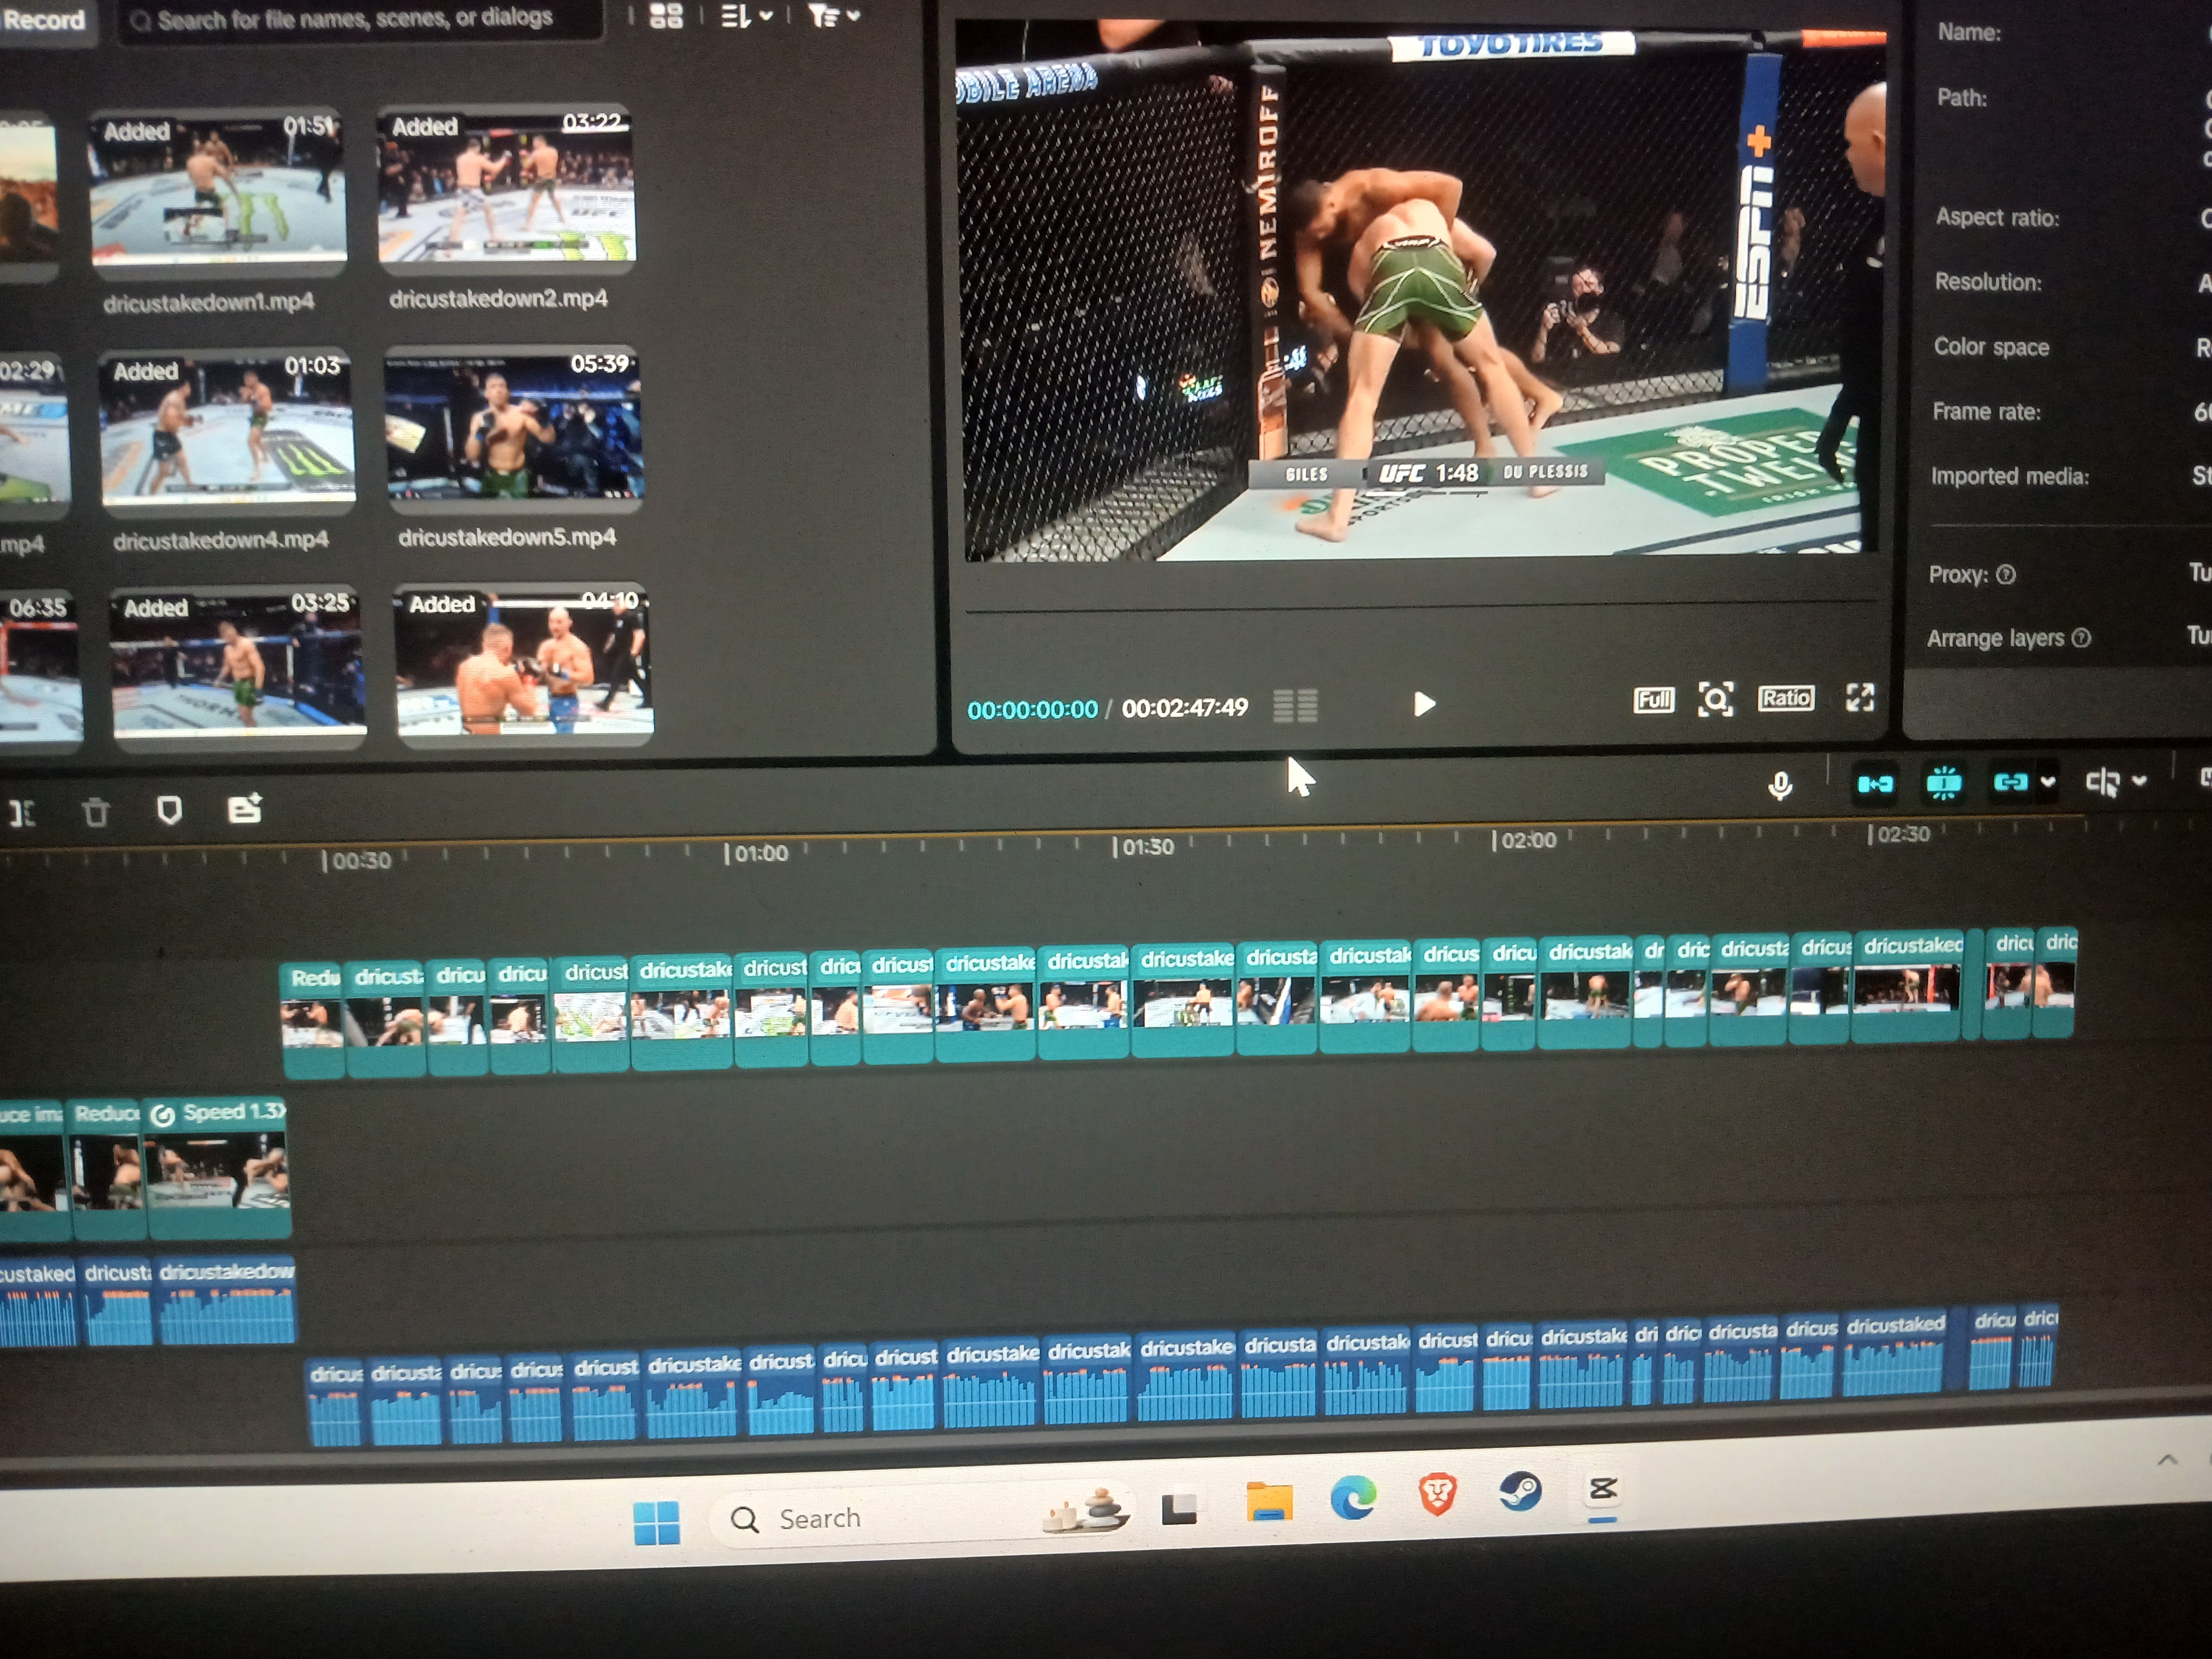Viewport: 2212px width, 1659px height.
Task: Toggle the main track magnet
Action: tap(1875, 784)
